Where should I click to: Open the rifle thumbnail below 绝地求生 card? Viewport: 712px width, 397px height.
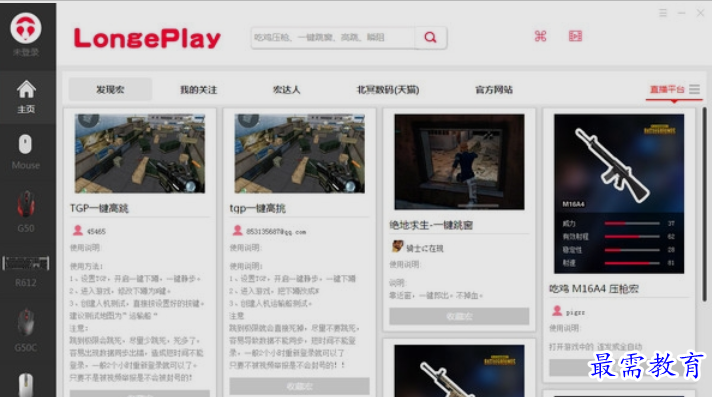pyautogui.click(x=460, y=371)
